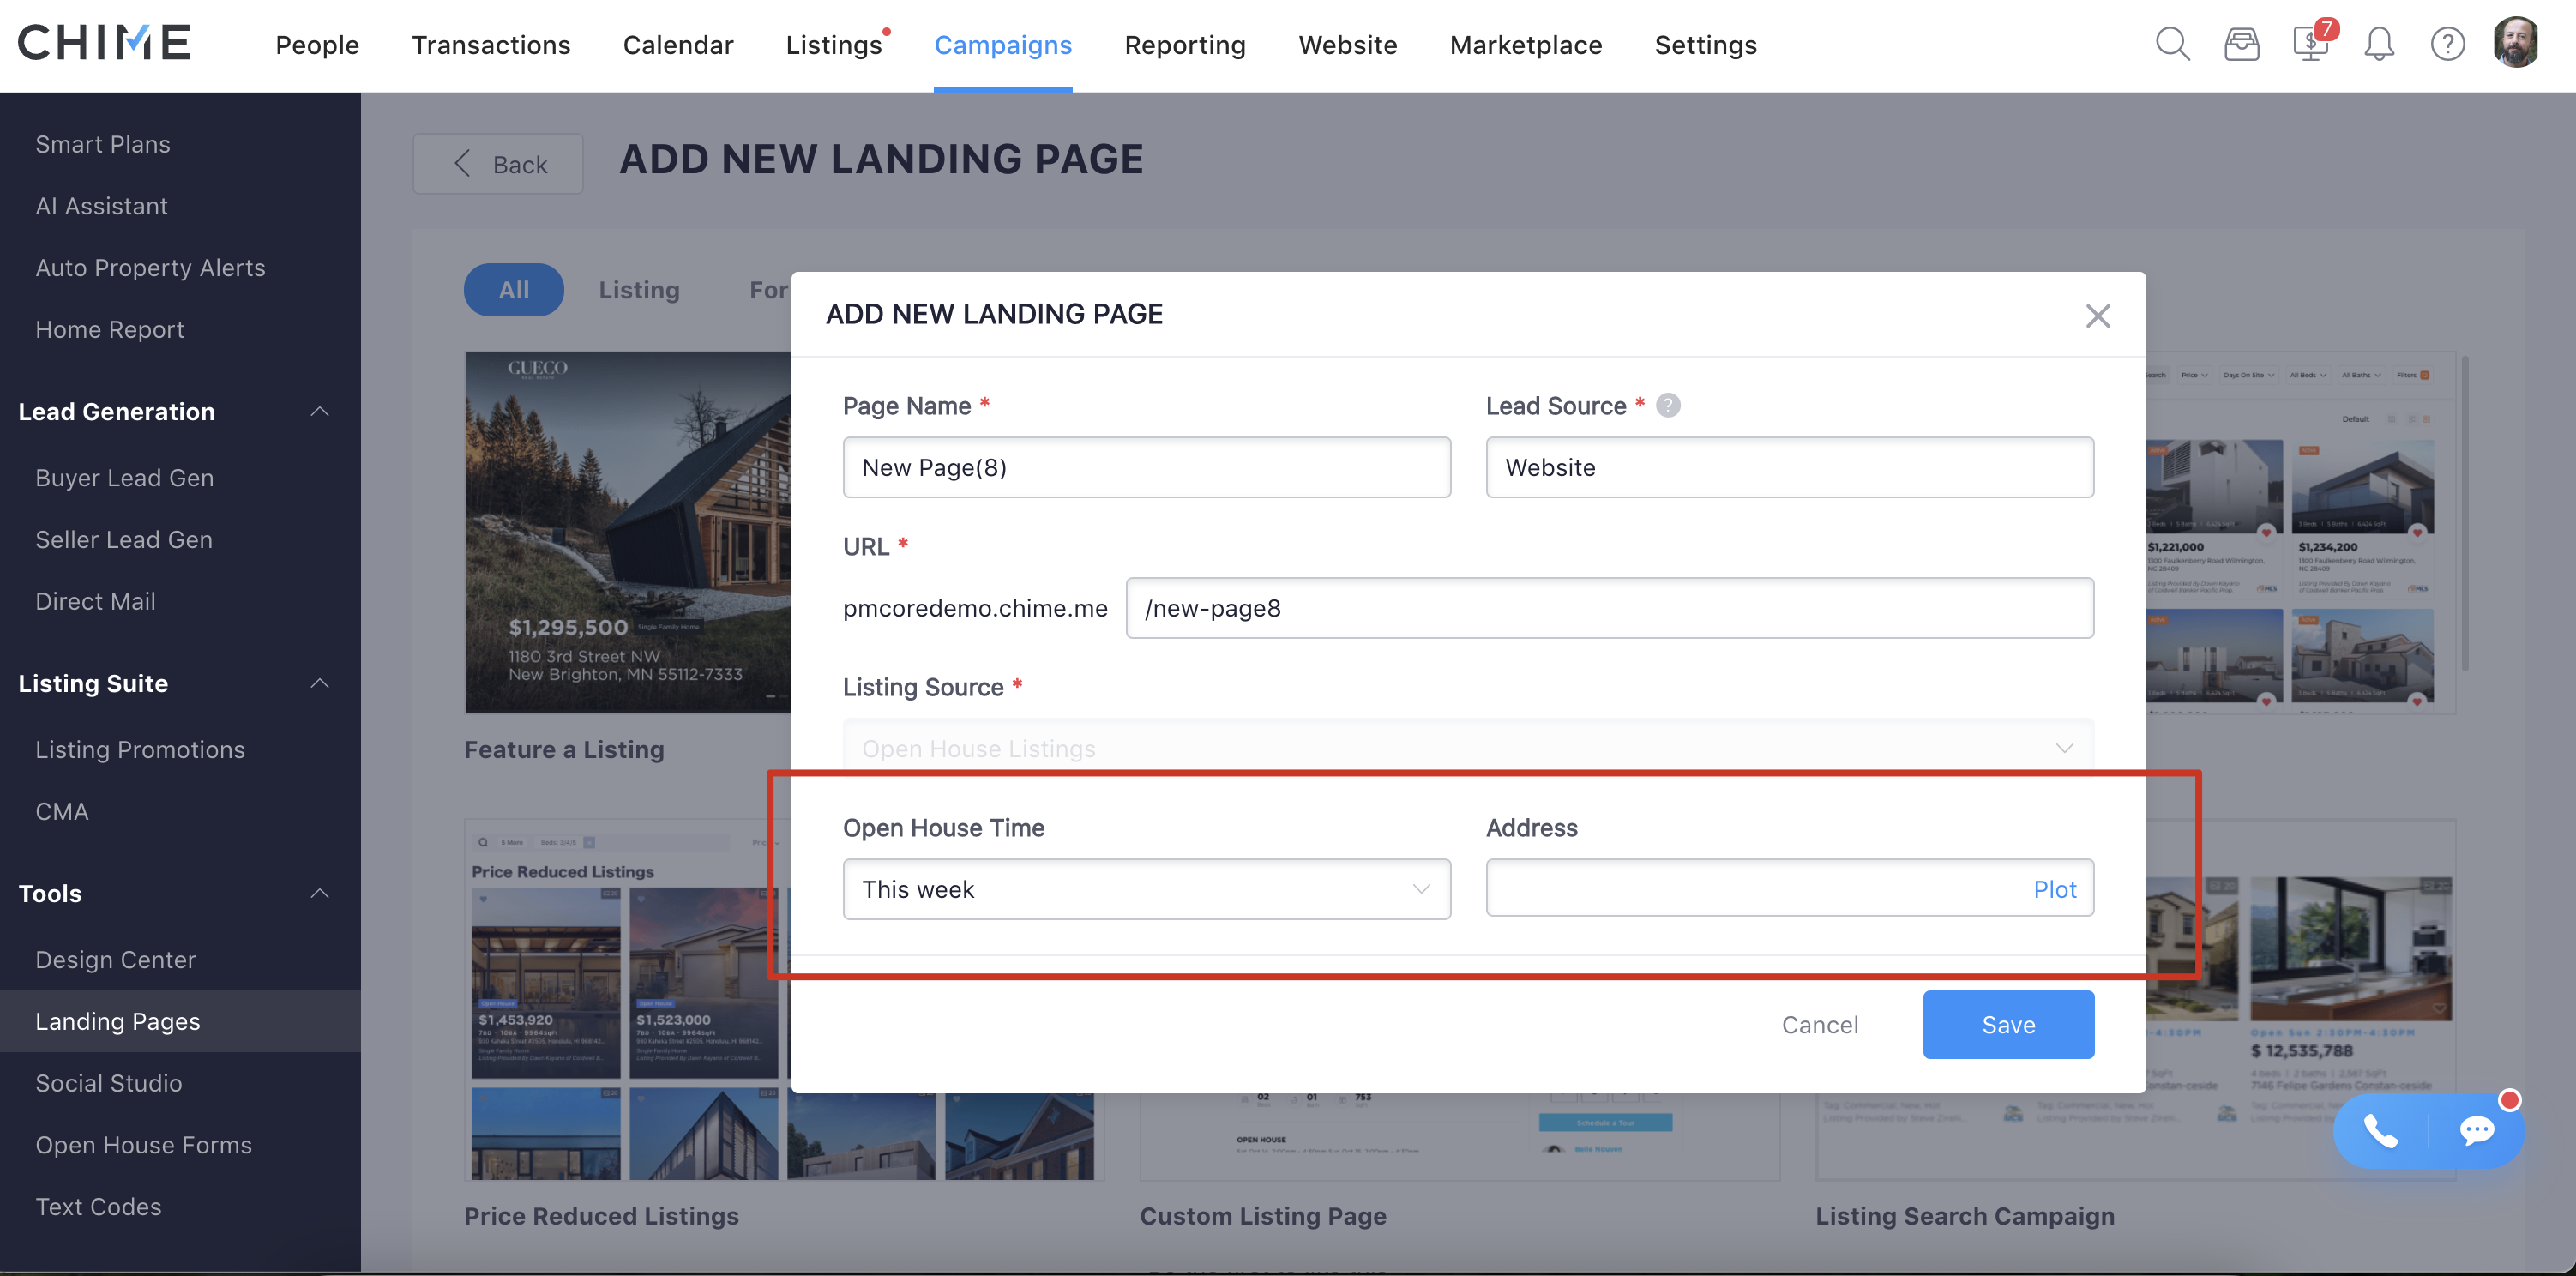Click the Feature a Listing caption
The image size is (2576, 1276).
564,750
